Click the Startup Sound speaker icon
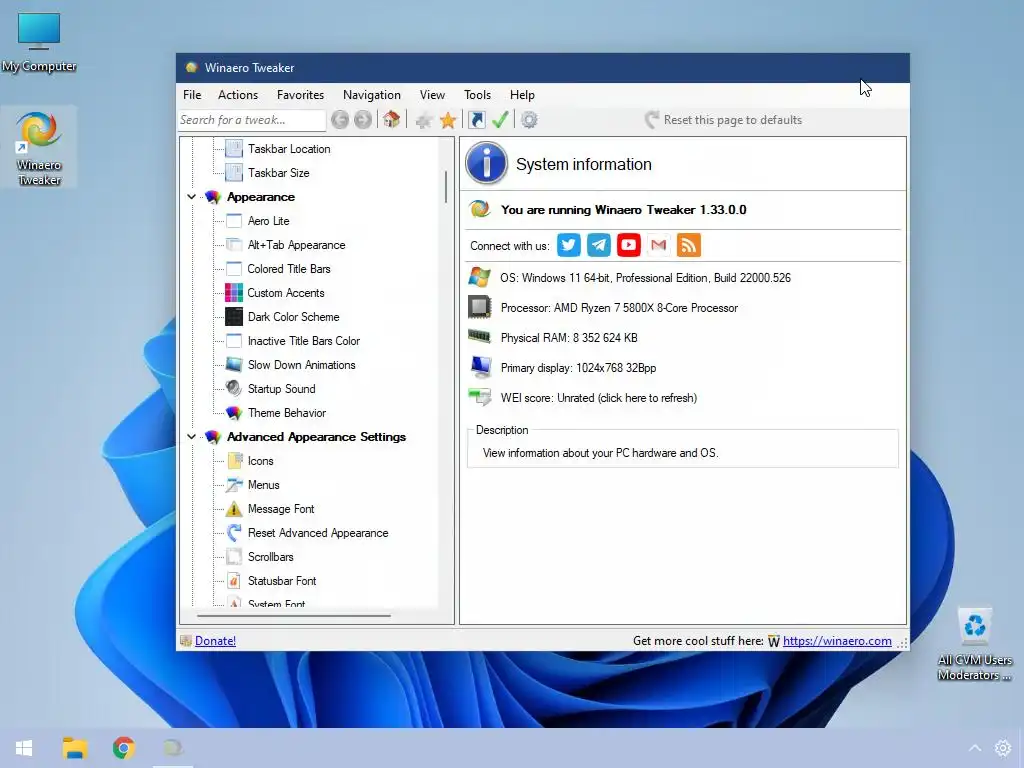Viewport: 1024px width, 768px height. click(x=234, y=389)
